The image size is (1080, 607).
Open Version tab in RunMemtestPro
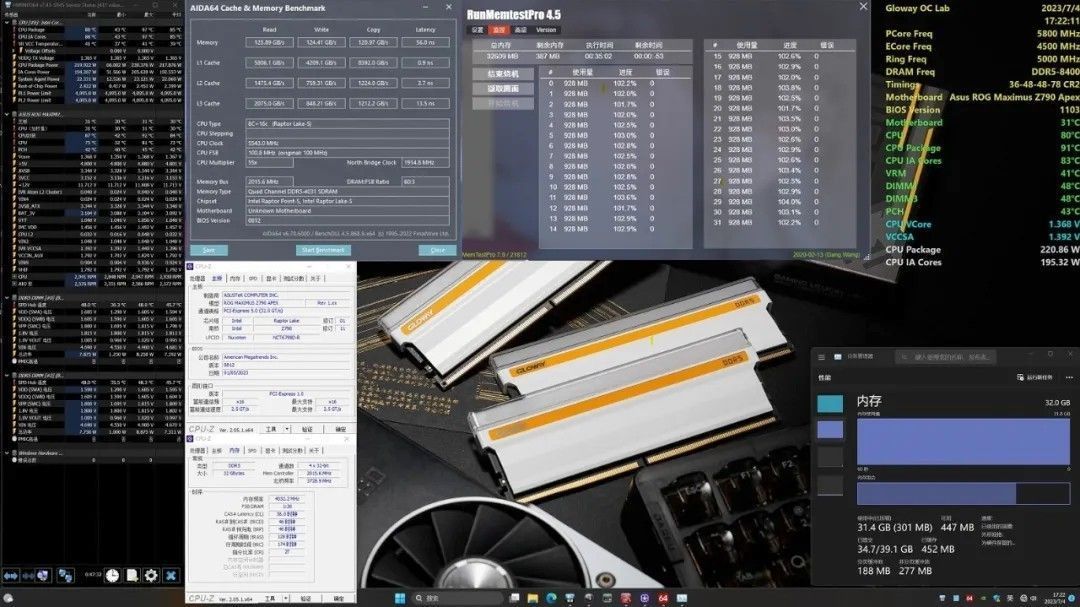(x=547, y=30)
